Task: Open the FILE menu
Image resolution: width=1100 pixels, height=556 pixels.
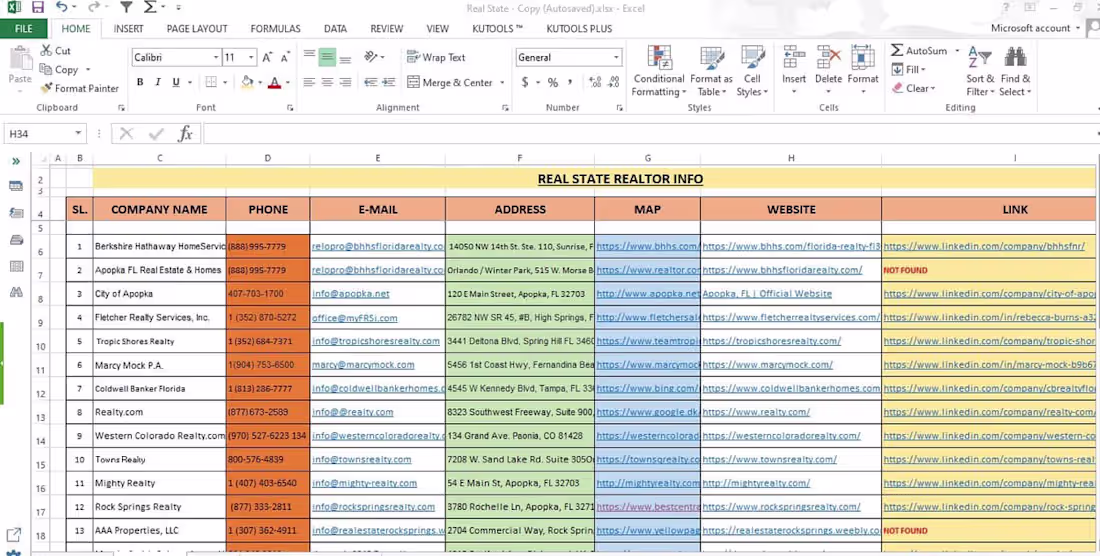Action: point(24,29)
